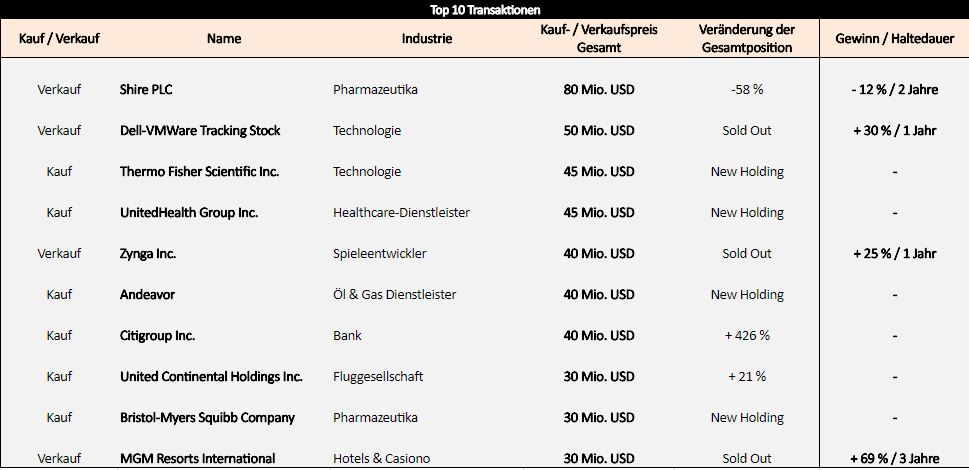Click United Continental Holdings Inc. cell

point(211,376)
